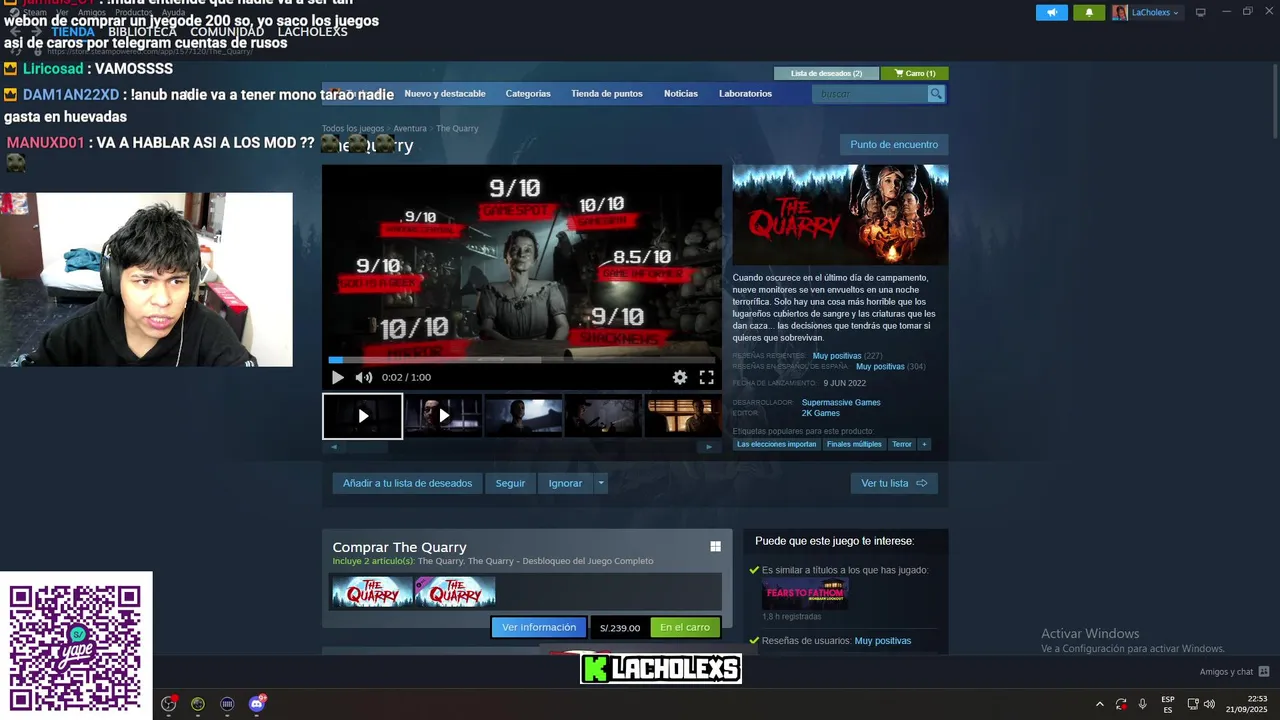Click Ver información button
This screenshot has width=1280, height=720.
(539, 627)
